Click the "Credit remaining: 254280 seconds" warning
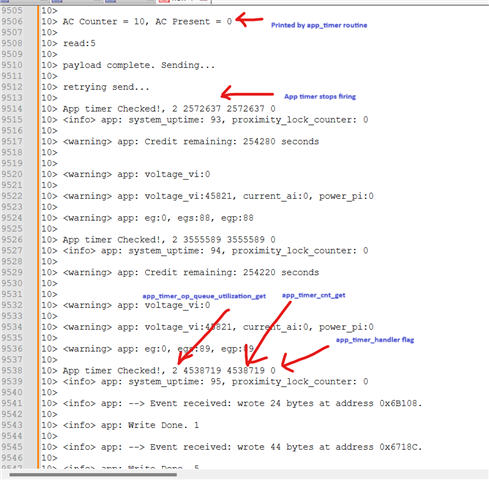Image resolution: width=489 pixels, height=480 pixels. click(x=191, y=142)
